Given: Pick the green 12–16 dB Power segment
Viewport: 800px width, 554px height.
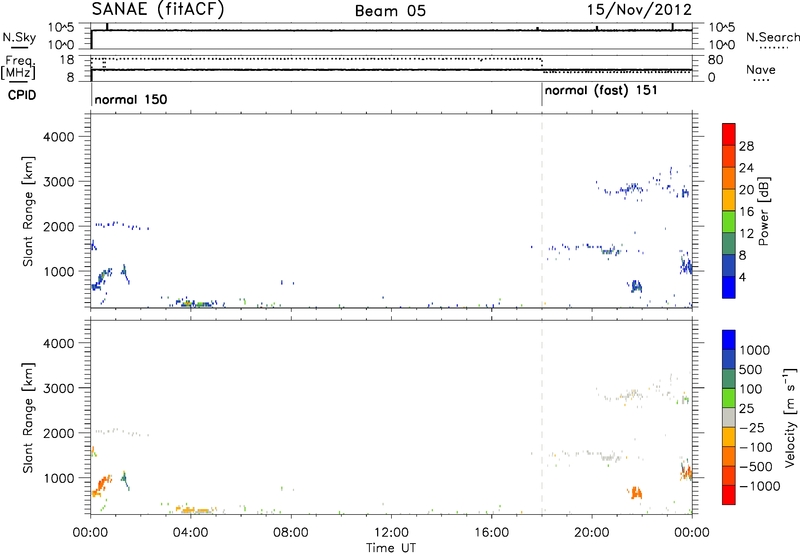Looking at the screenshot, I should 729,222.
